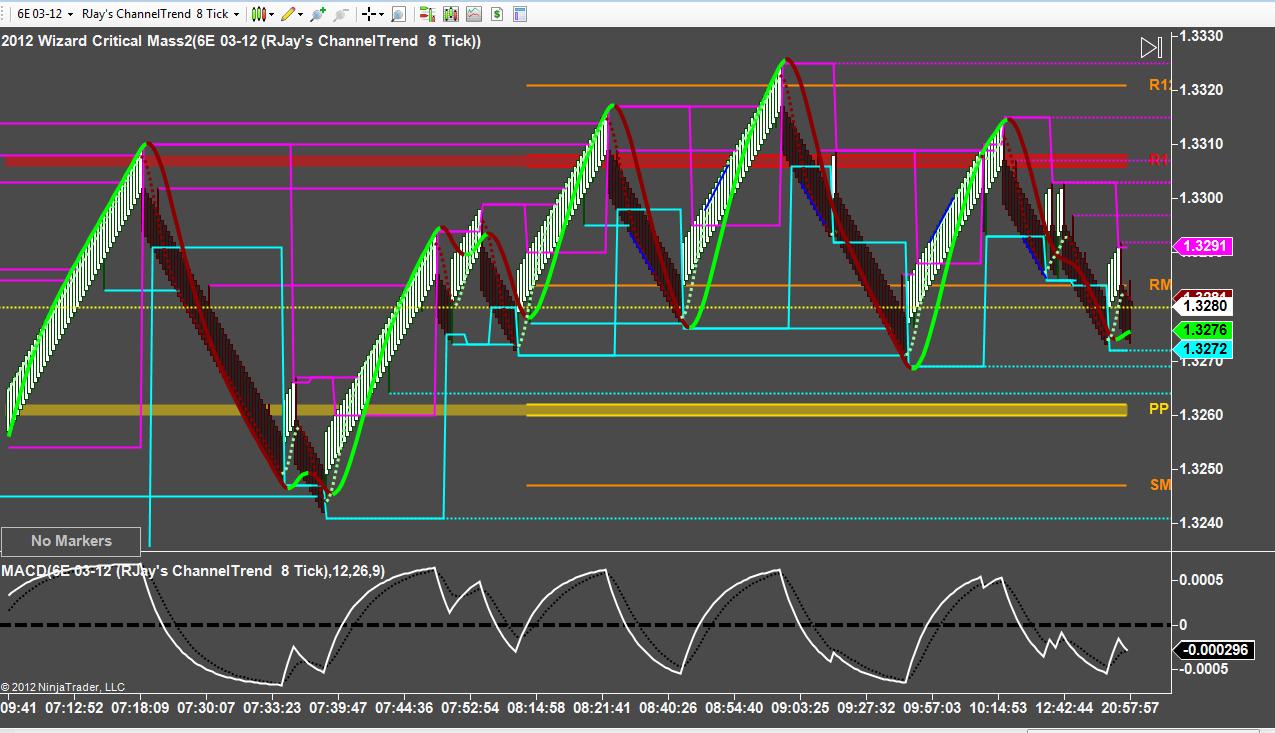Image resolution: width=1275 pixels, height=733 pixels.
Task: Expand the drawing tools dropdown arrow
Action: [301, 14]
